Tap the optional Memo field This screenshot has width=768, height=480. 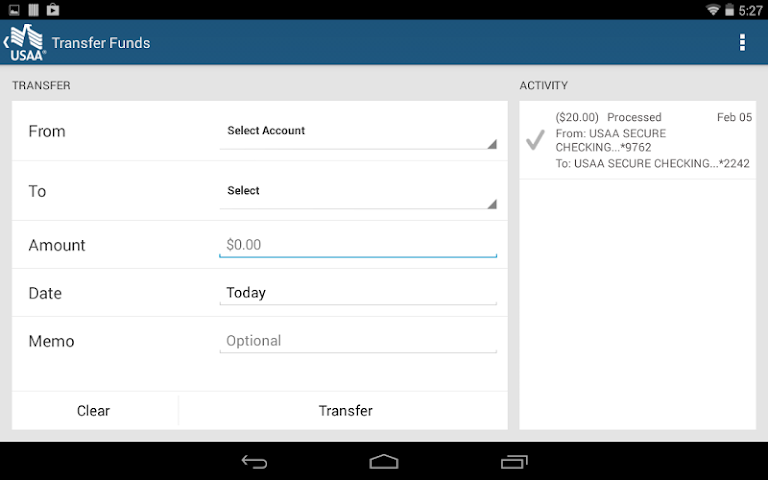click(358, 341)
